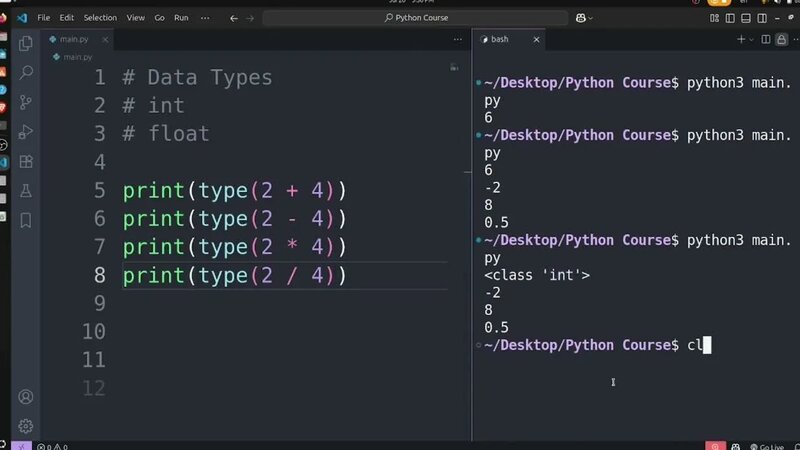Place cursor on line 7 print(type(2 * 4))

(x=234, y=247)
